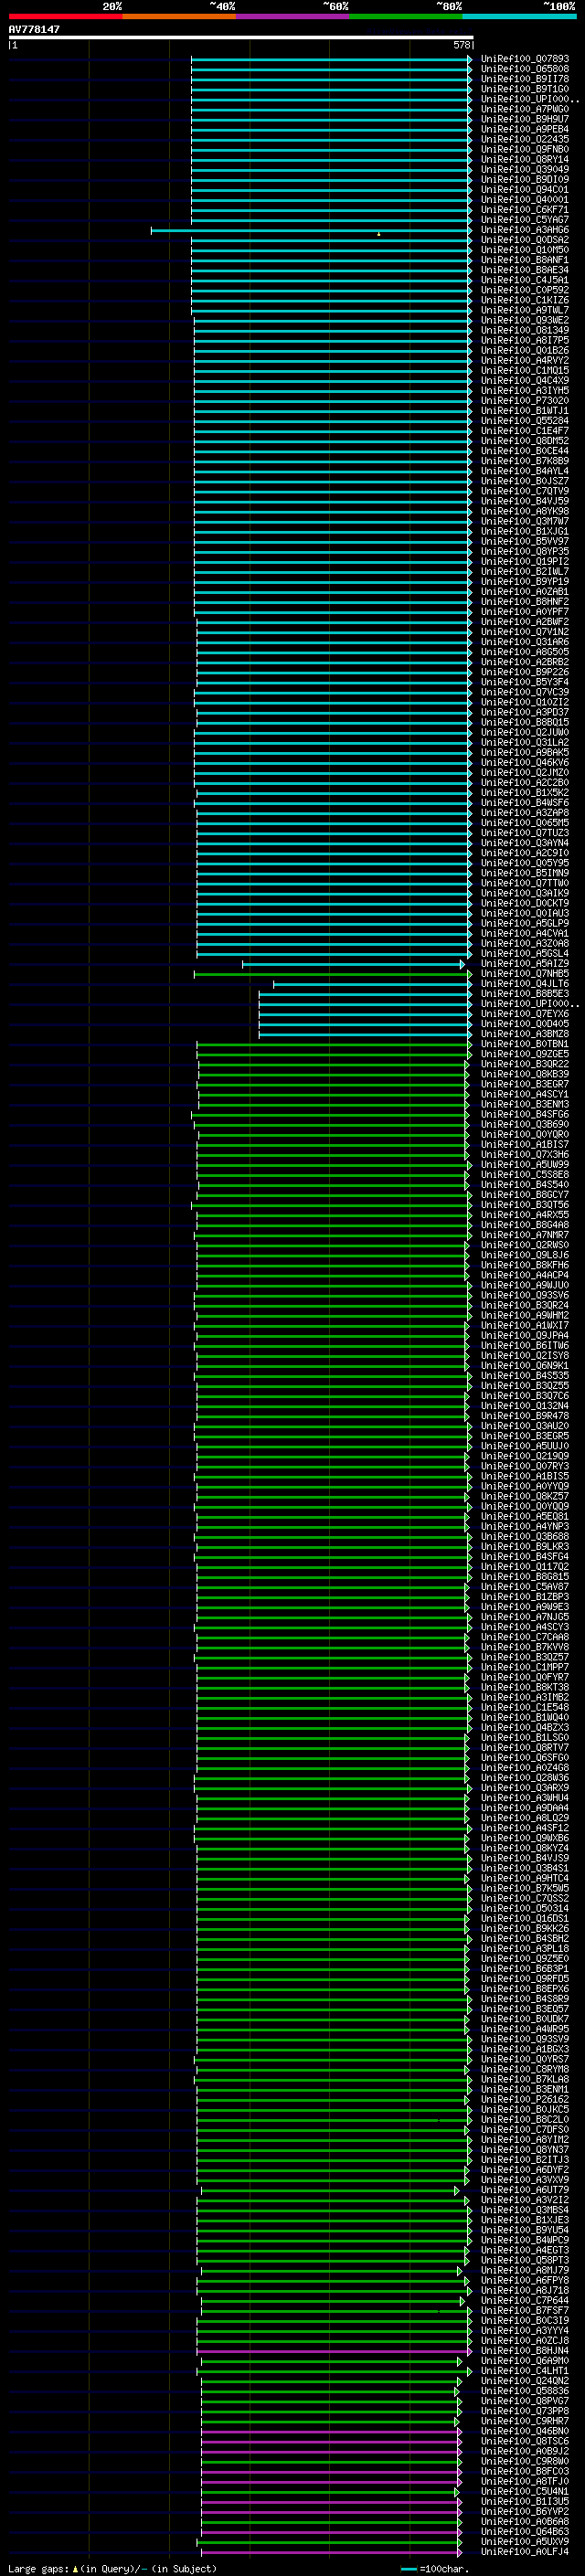The image size is (585, 2576).
Task: Select the purple bar of UniRef100_Q46BN0
Action: [x=332, y=2431]
